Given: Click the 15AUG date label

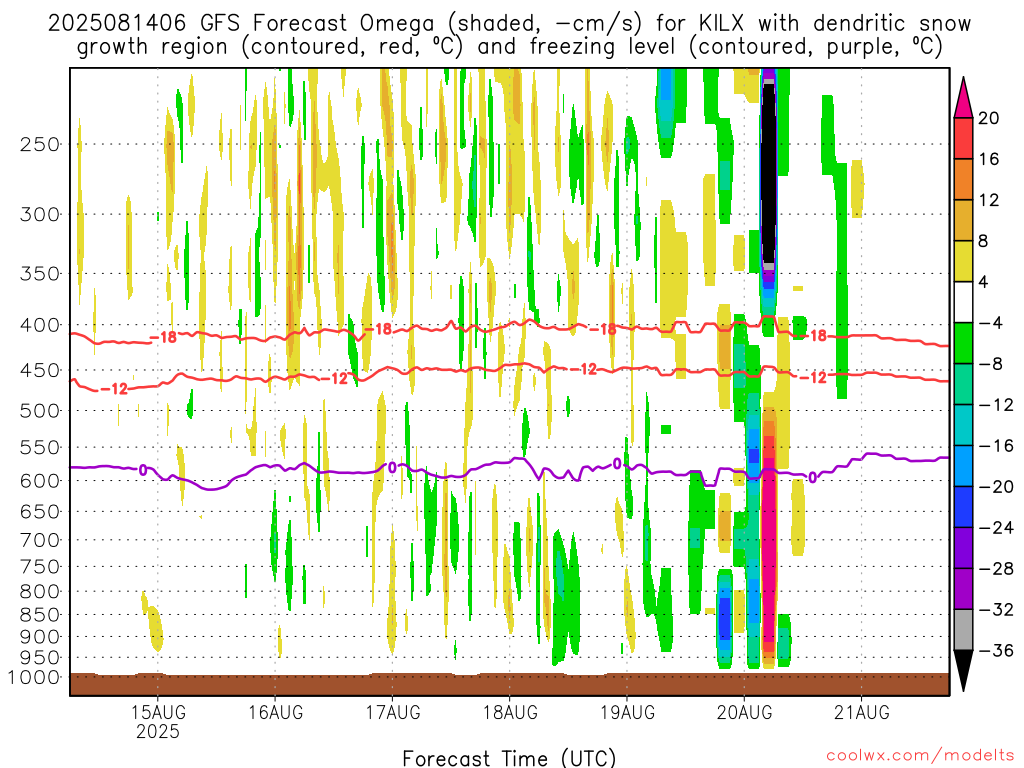Looking at the screenshot, I should point(157,712).
